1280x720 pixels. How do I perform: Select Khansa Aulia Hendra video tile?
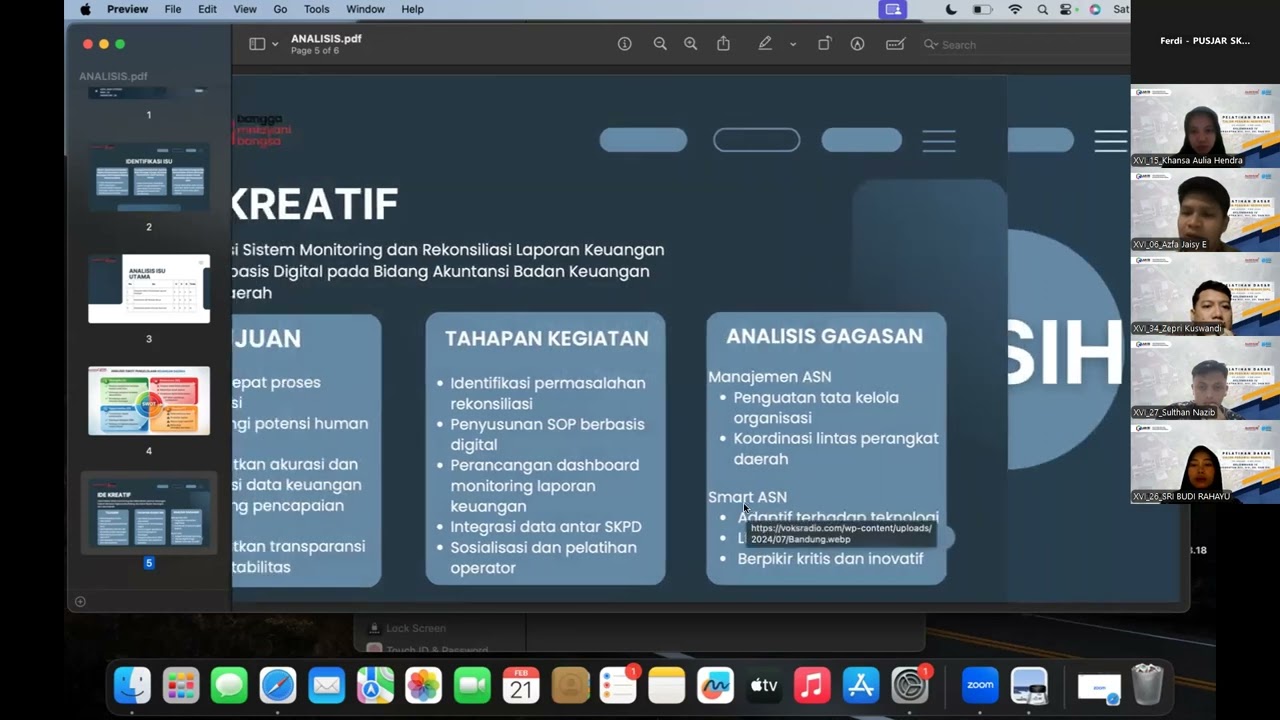(1205, 126)
